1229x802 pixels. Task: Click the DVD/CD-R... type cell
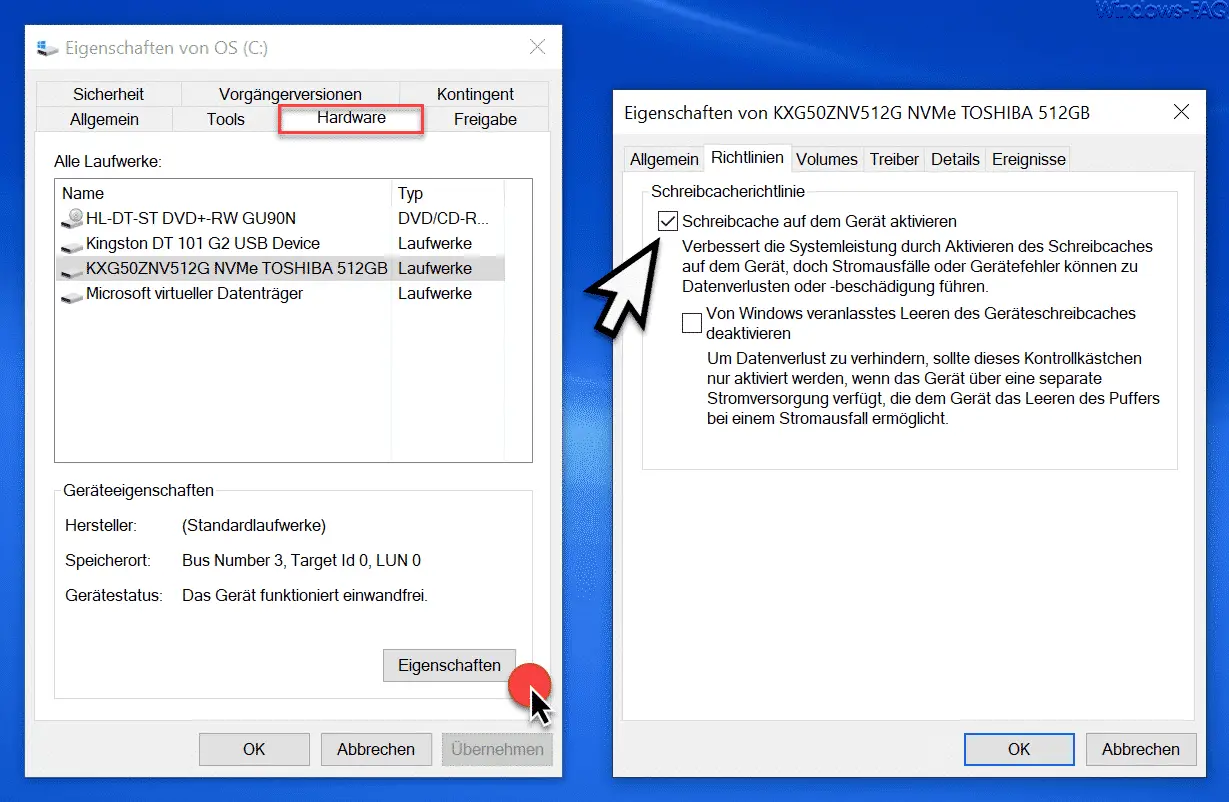pos(444,218)
